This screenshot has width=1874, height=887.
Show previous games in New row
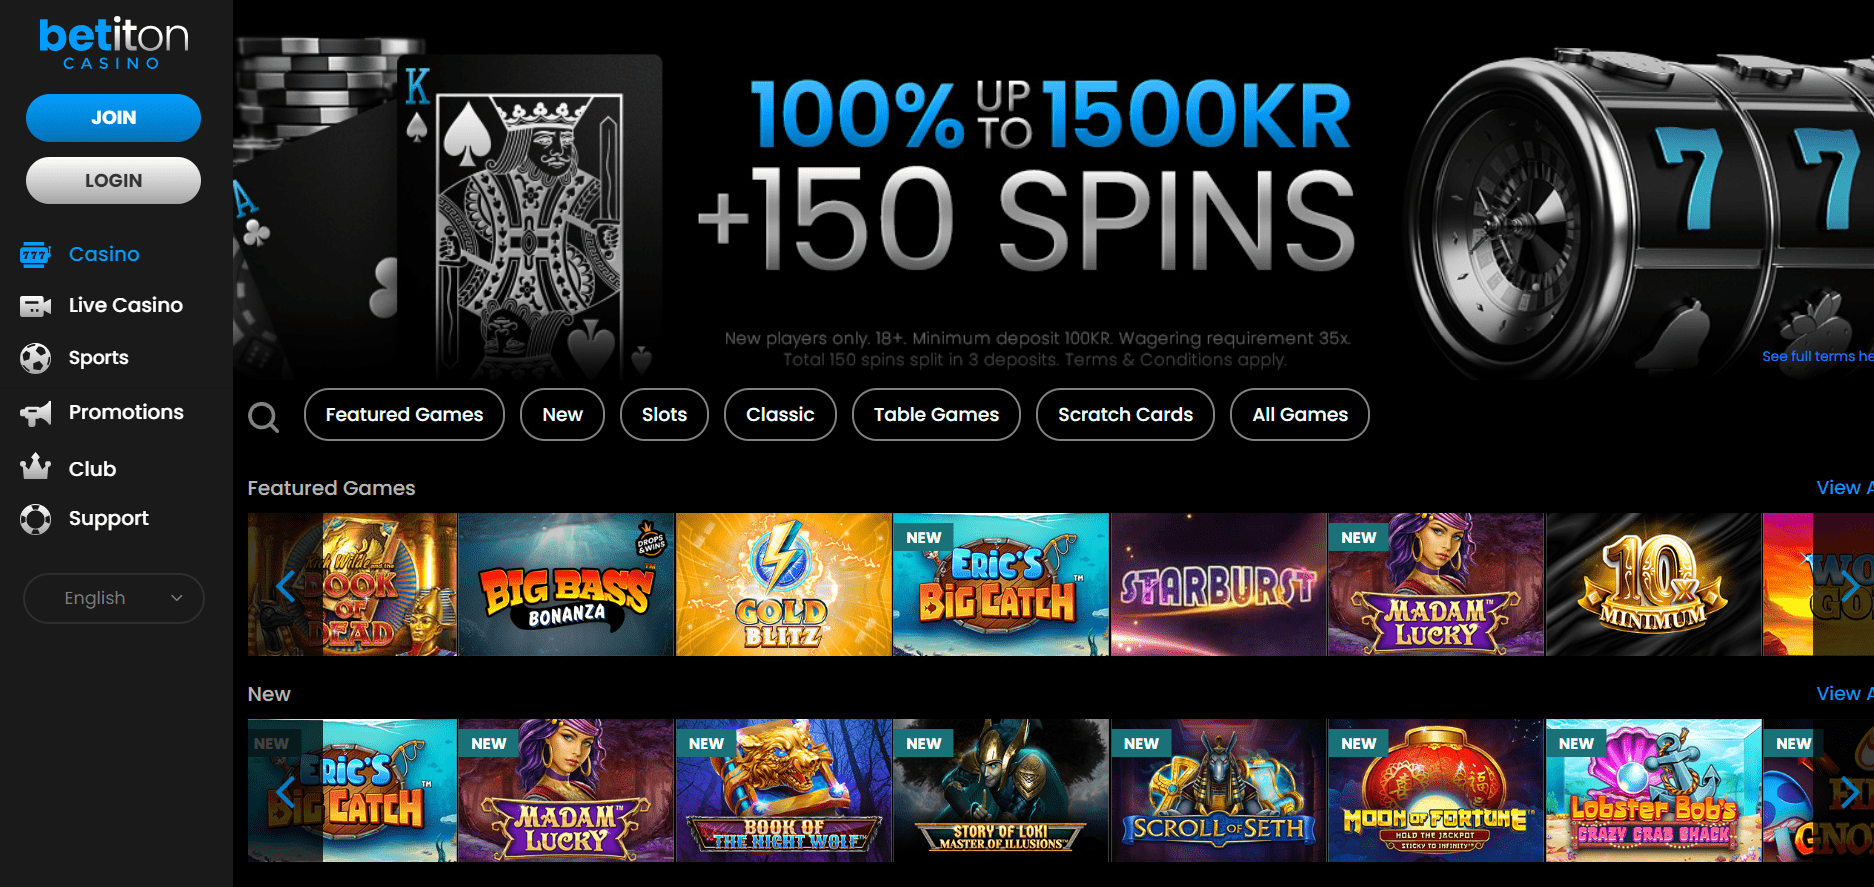(286, 791)
